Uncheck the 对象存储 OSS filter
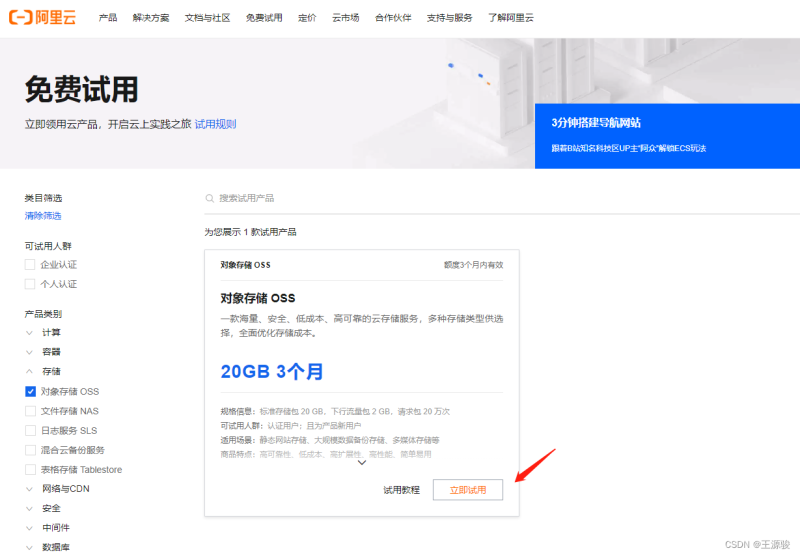 tap(30, 391)
